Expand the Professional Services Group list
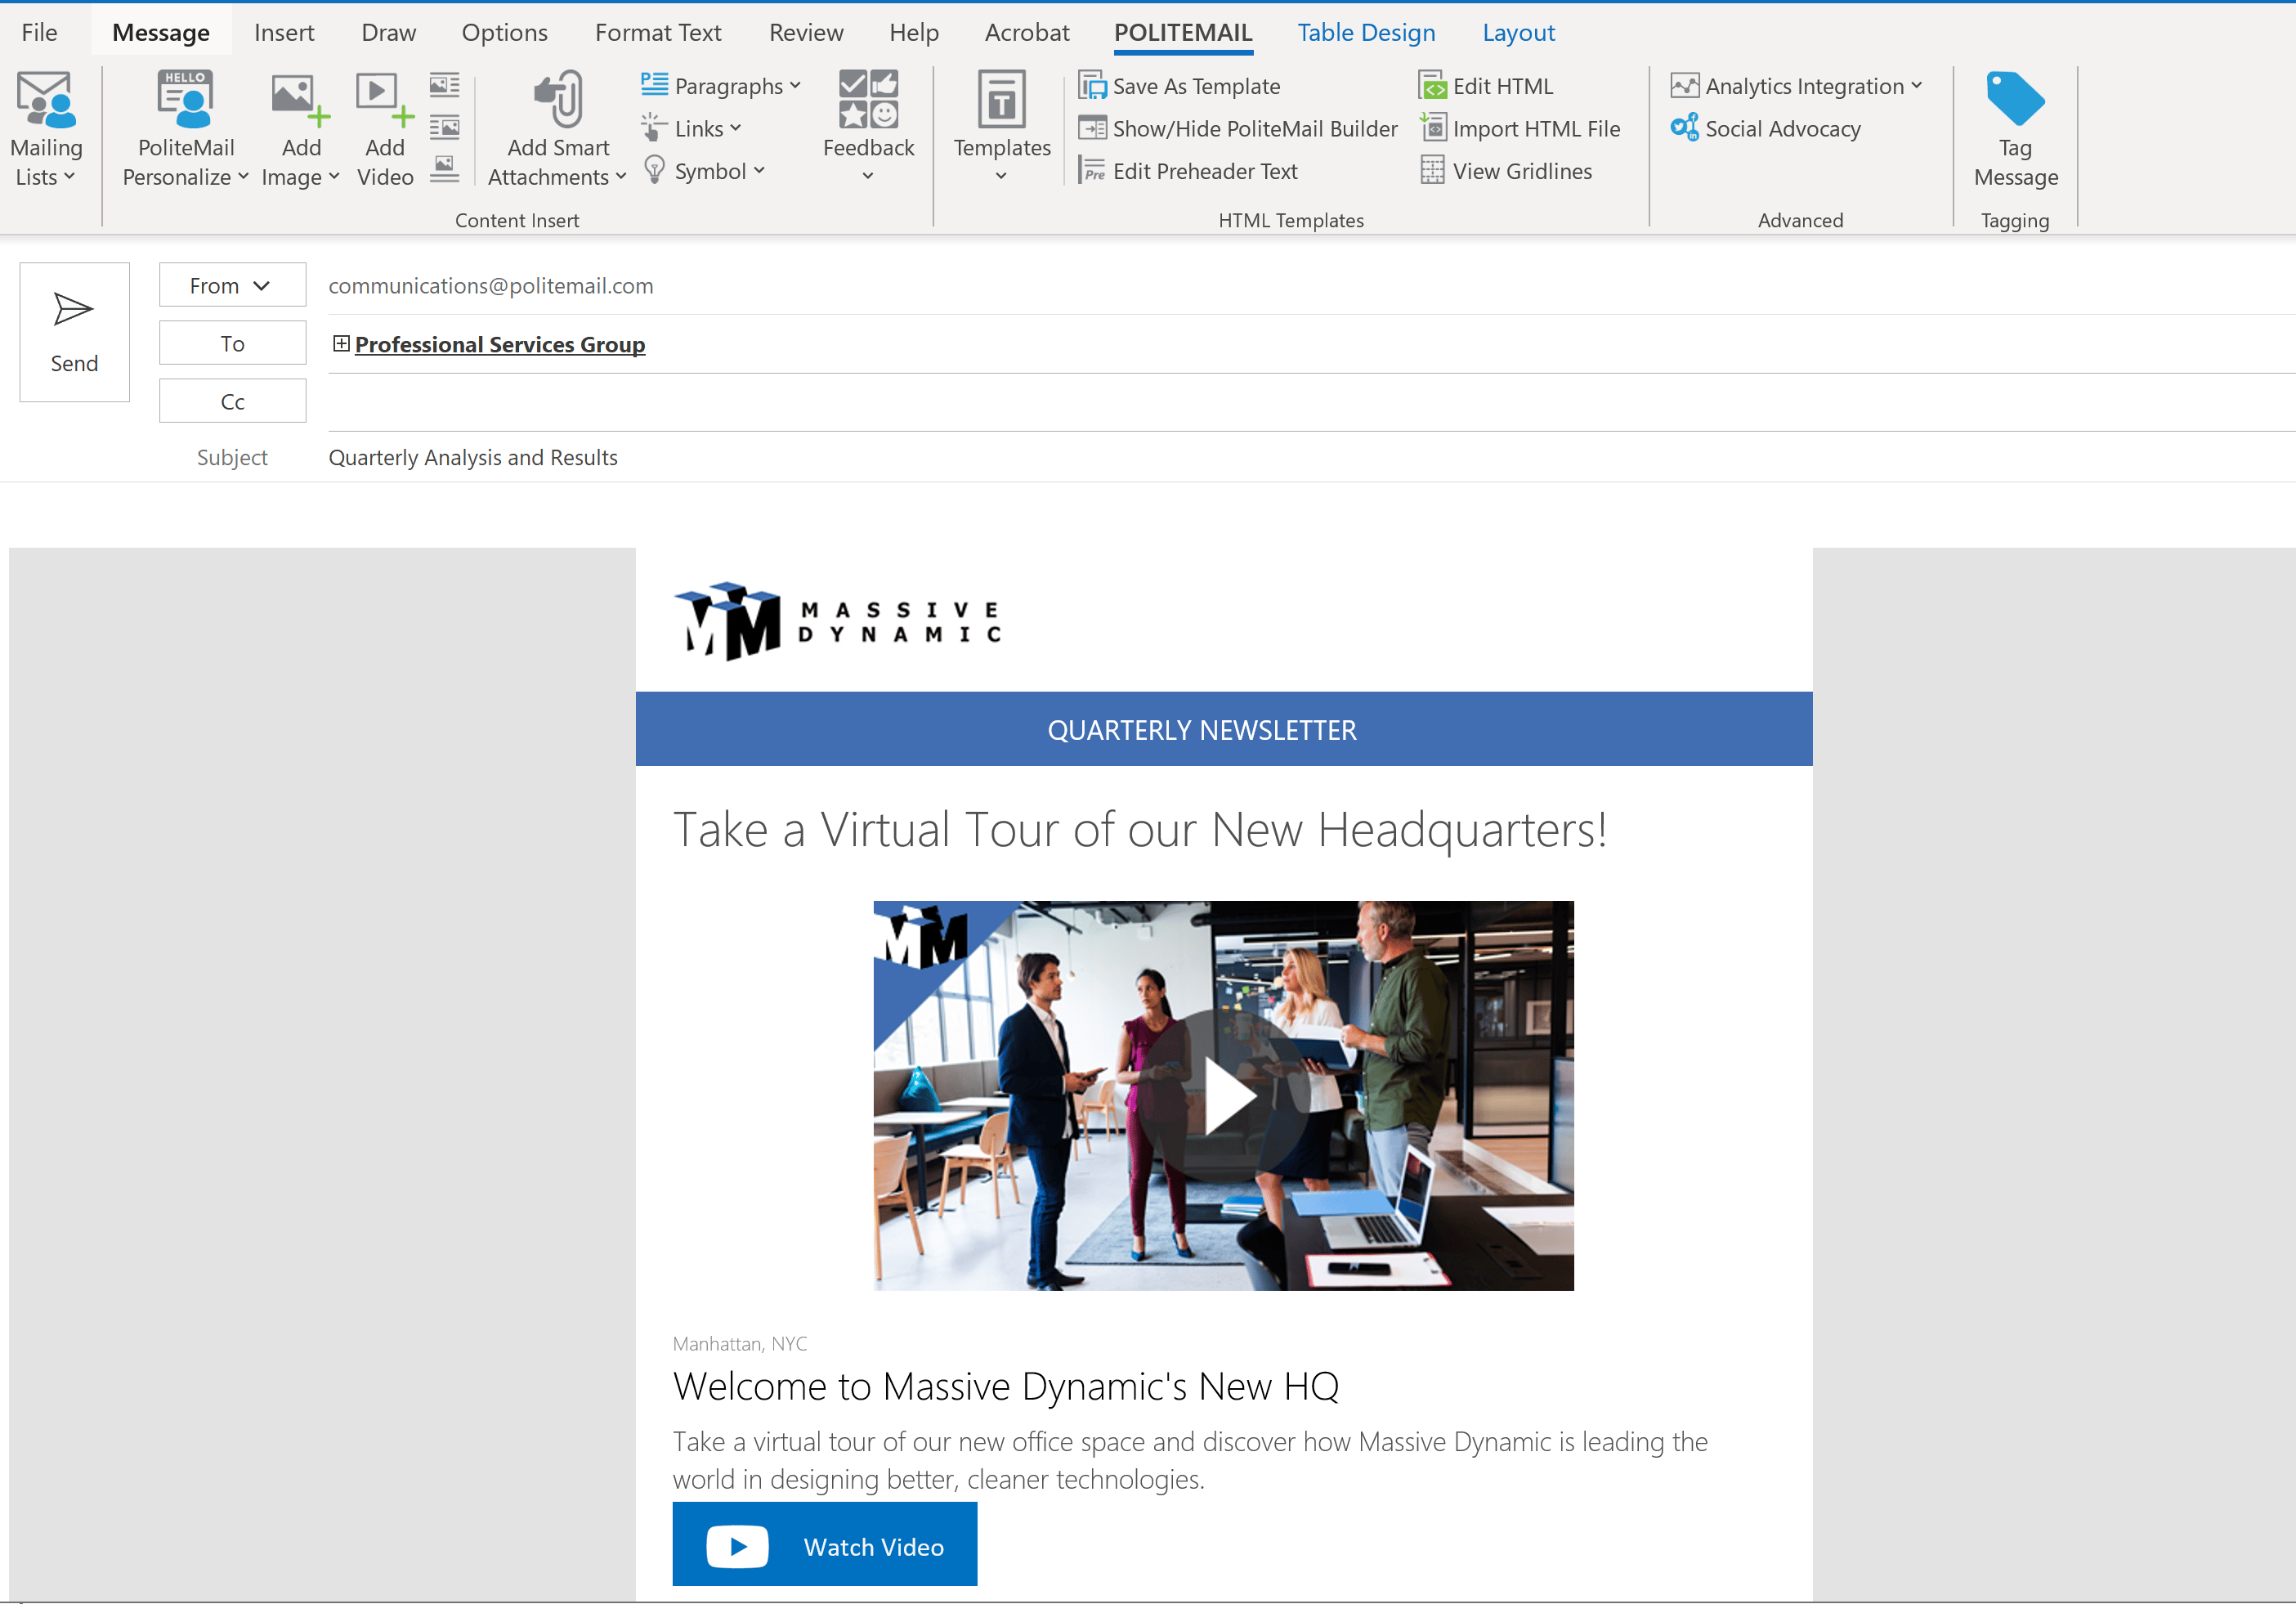Viewport: 2296px width, 1604px height. [341, 344]
